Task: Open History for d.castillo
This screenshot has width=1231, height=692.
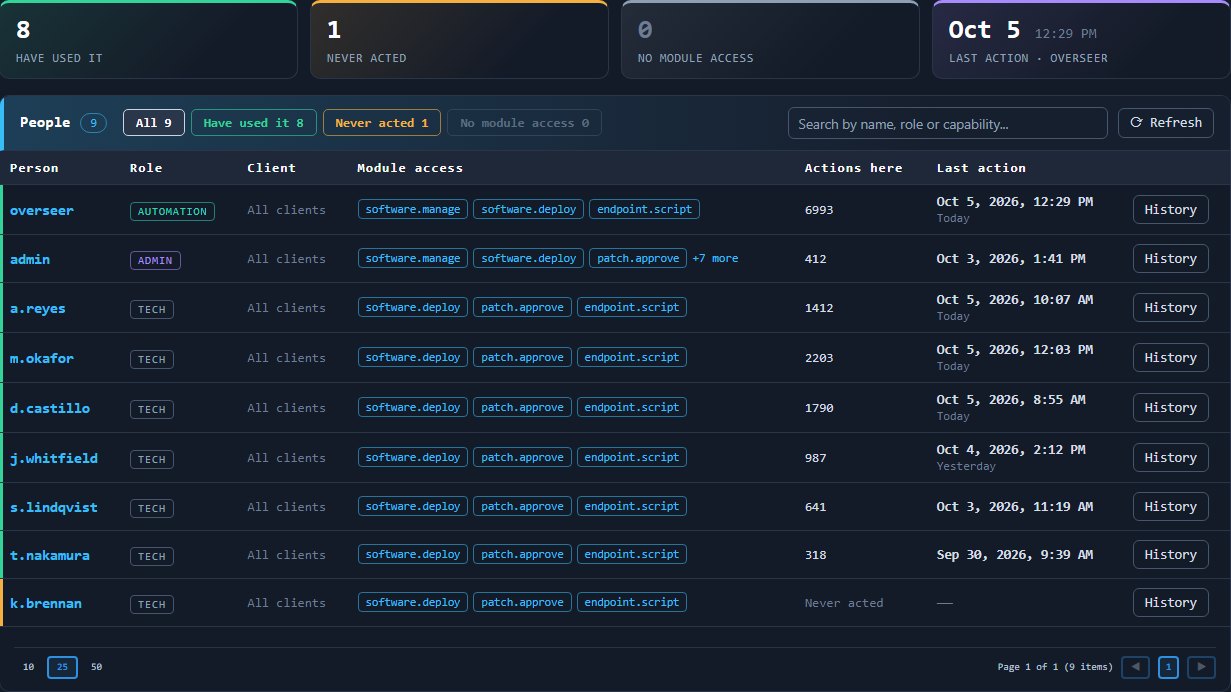Action: (x=1170, y=408)
